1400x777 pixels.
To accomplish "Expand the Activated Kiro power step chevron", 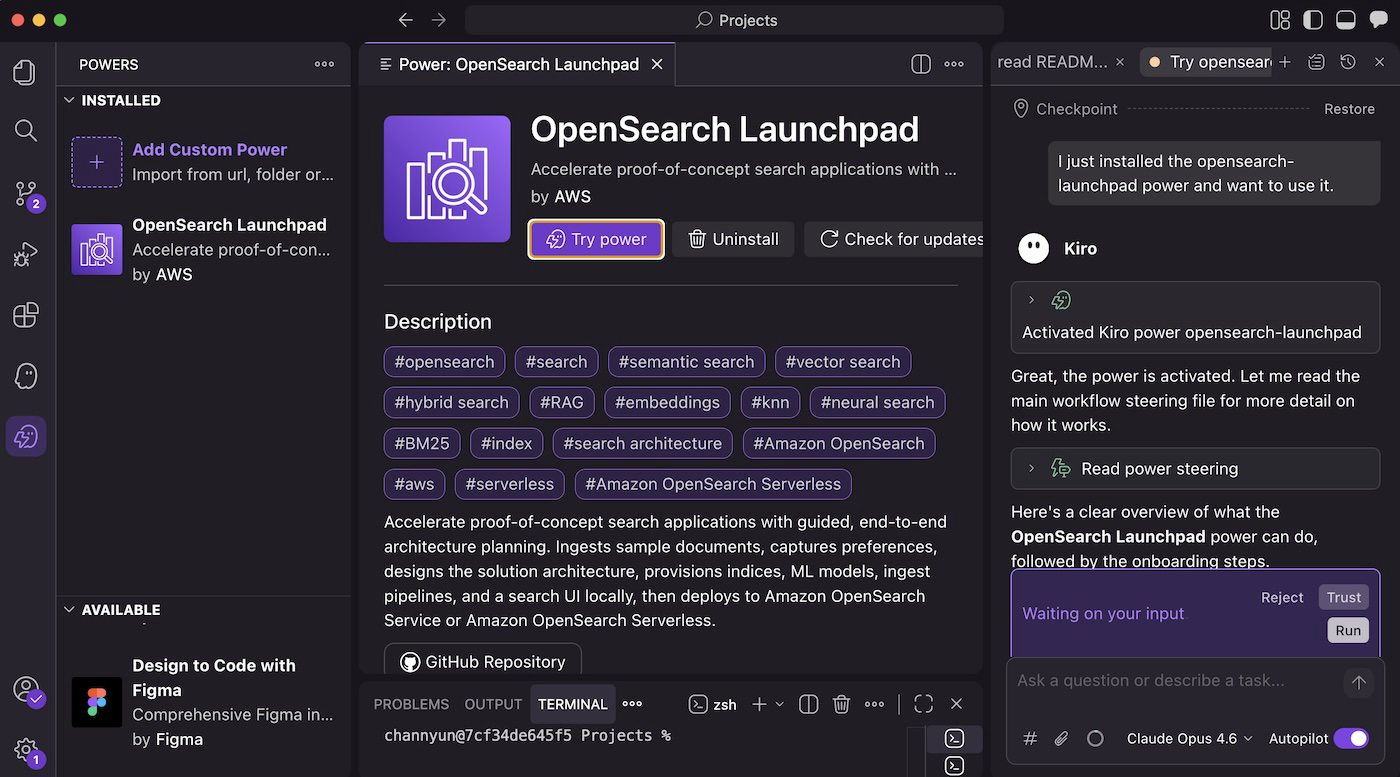I will click(x=1031, y=300).
